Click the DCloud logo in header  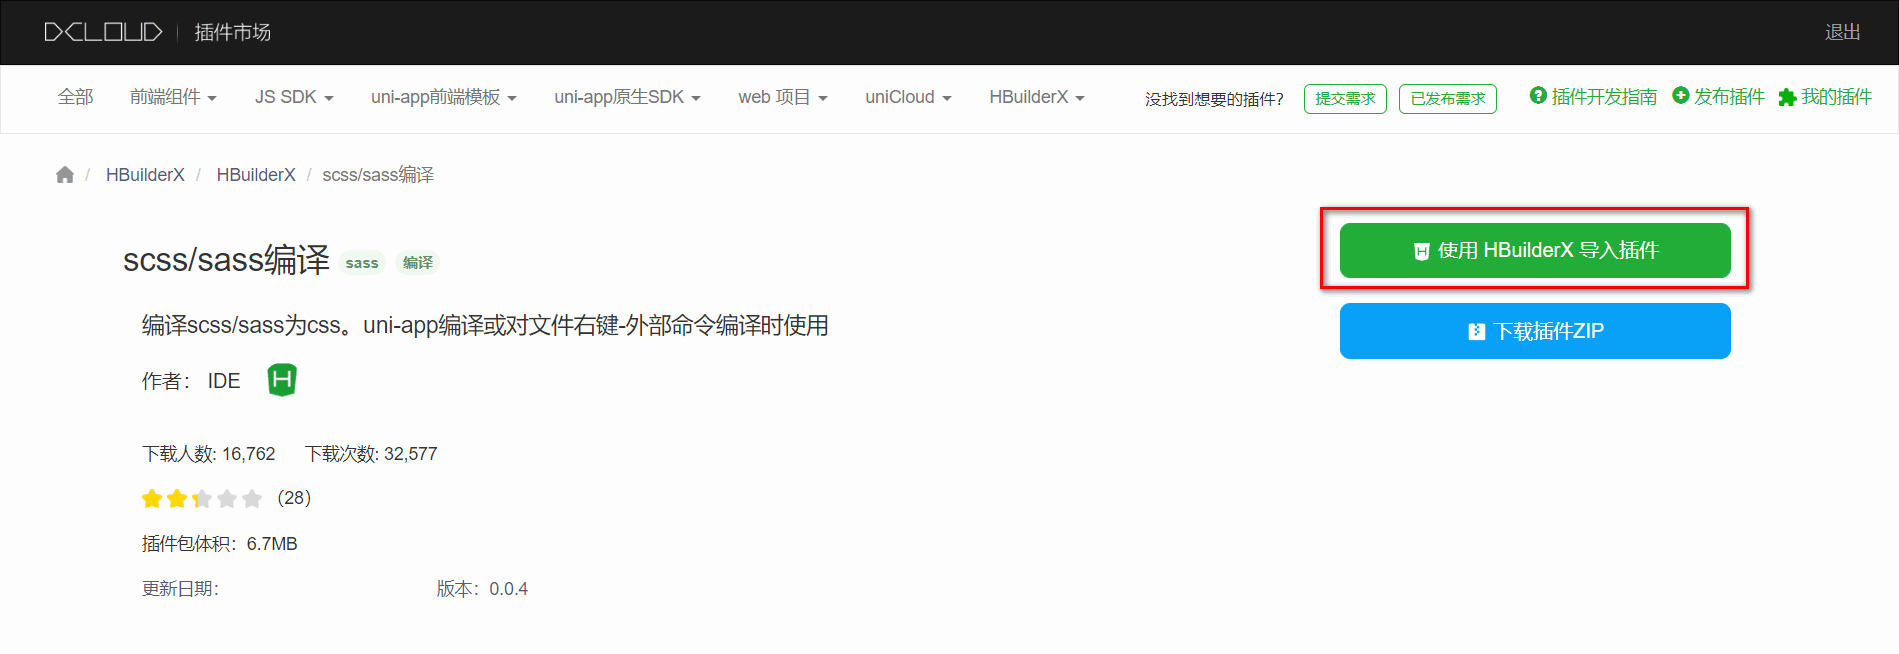[103, 32]
